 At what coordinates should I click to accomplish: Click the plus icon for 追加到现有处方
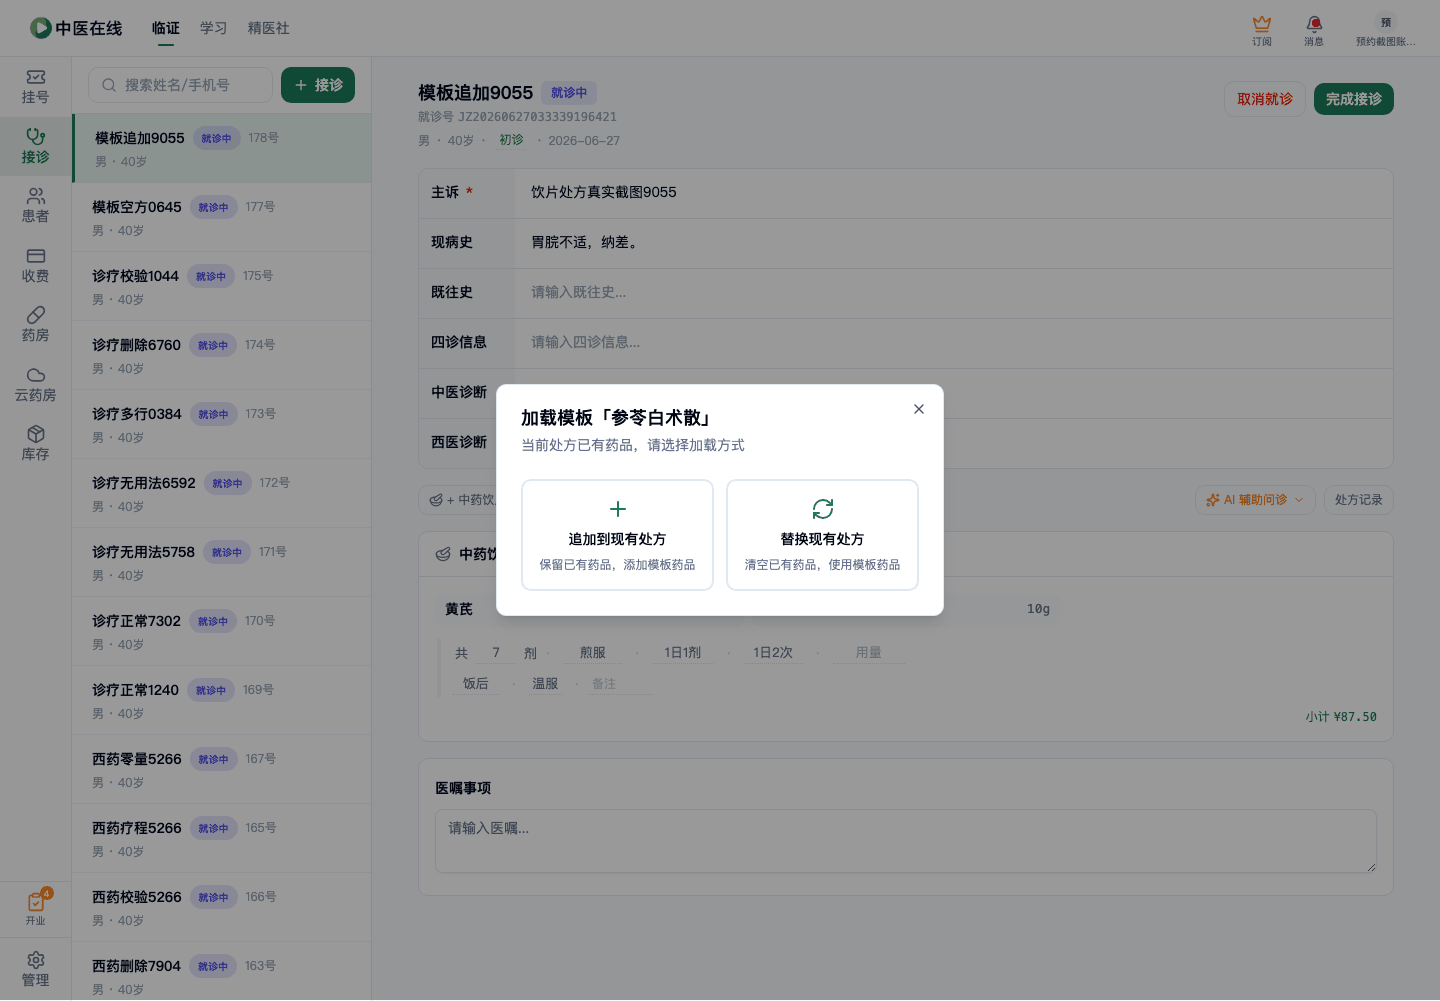(618, 509)
